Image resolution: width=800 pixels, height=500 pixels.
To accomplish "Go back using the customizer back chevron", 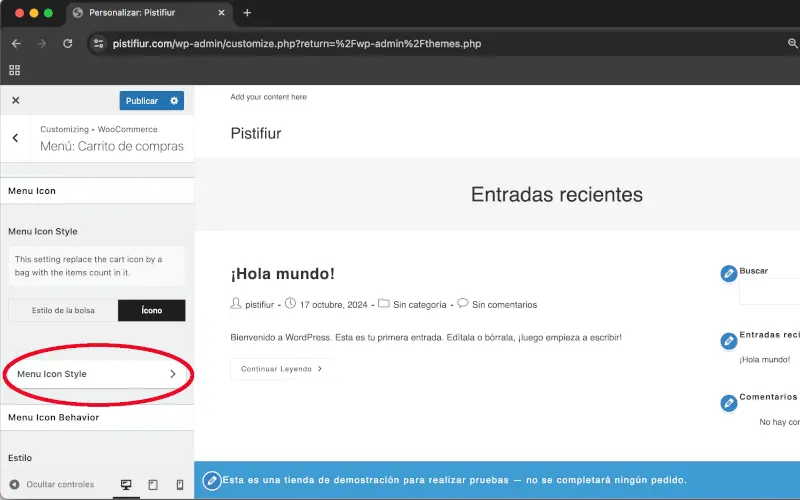I will [x=15, y=138].
